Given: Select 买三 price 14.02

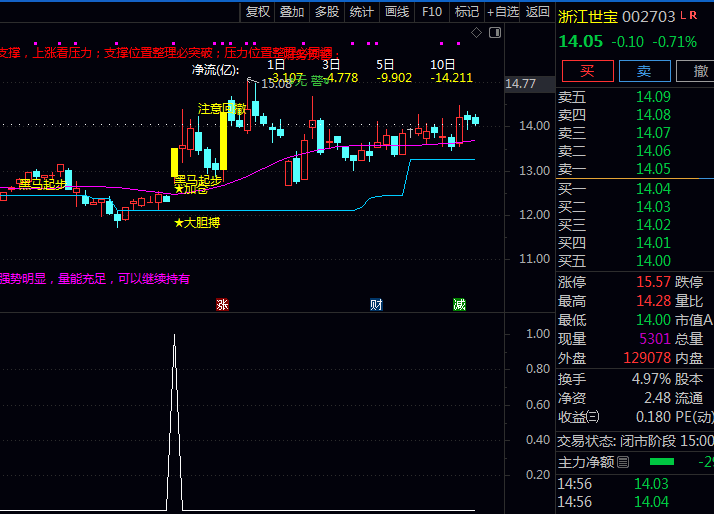Looking at the screenshot, I should tap(653, 225).
